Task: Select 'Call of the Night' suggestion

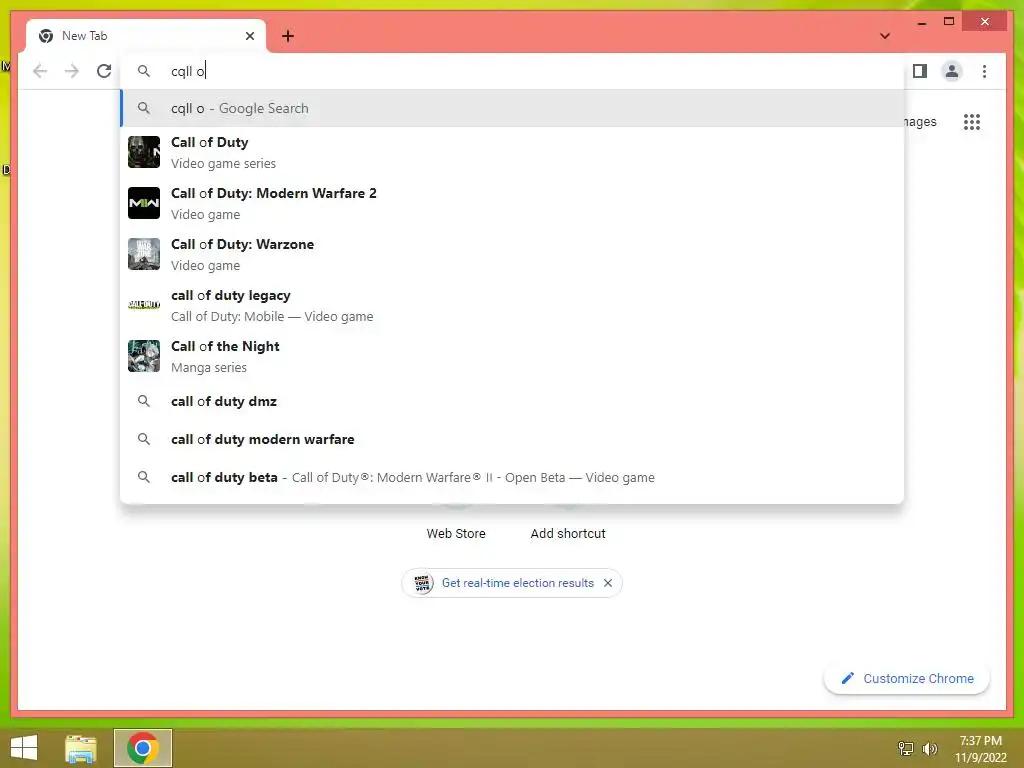Action: click(513, 356)
